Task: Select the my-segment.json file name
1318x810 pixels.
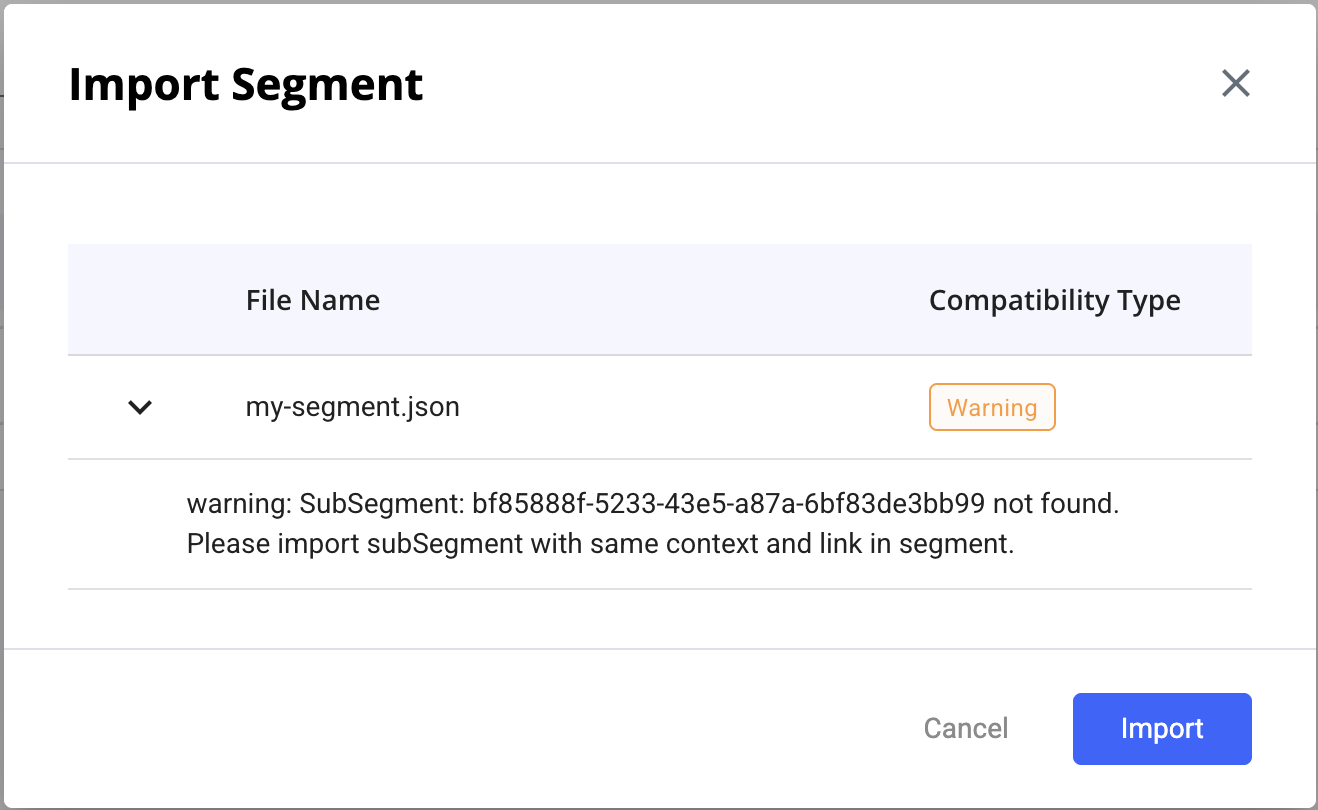Action: (x=352, y=408)
